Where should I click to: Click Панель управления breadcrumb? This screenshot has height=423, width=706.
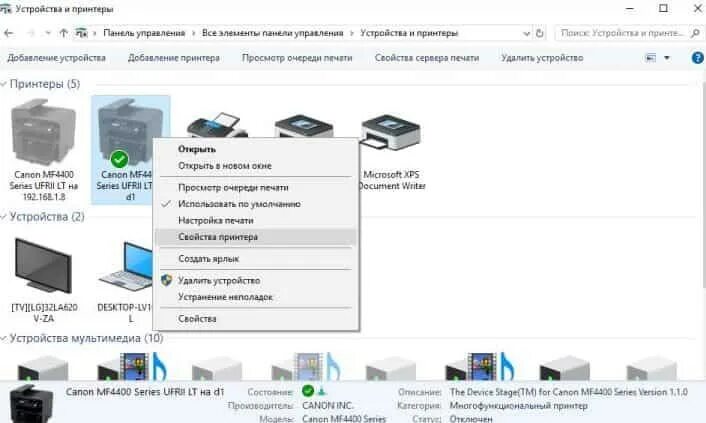coord(144,33)
